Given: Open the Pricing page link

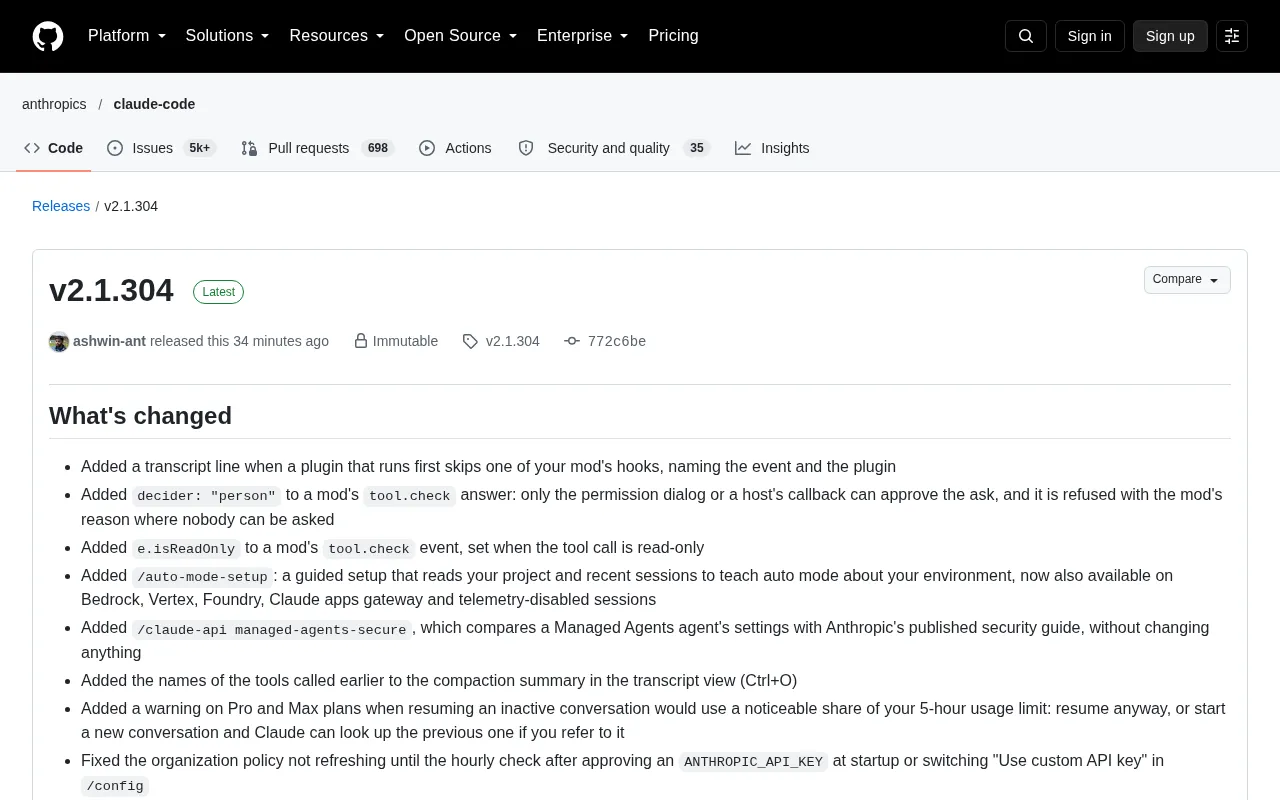Looking at the screenshot, I should (x=673, y=36).
